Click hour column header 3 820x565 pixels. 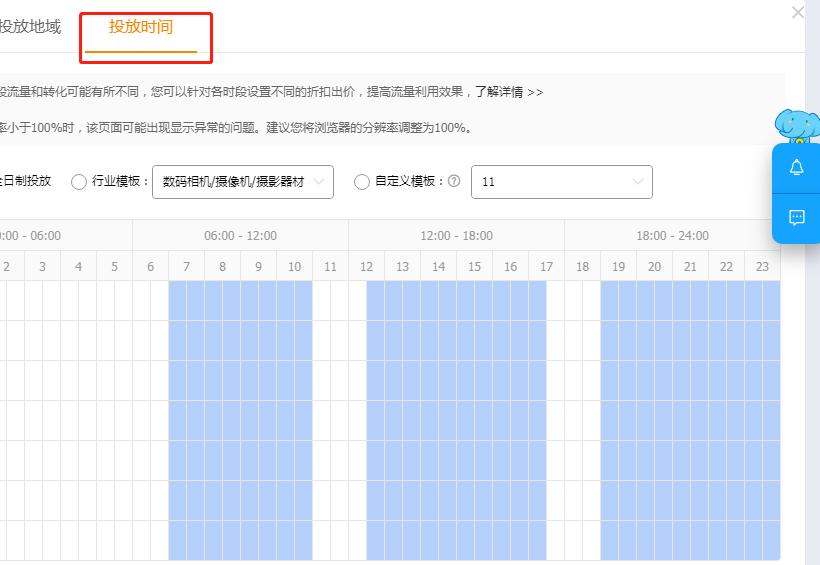click(x=42, y=266)
